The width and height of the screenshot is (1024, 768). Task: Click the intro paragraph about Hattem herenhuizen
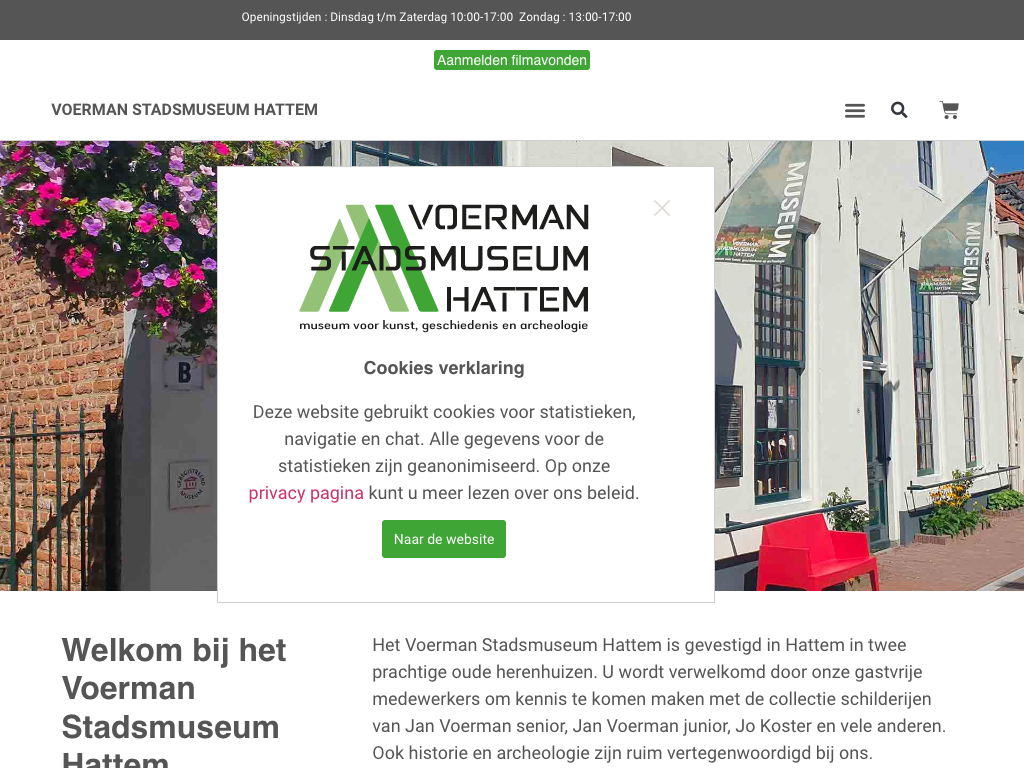(x=660, y=699)
